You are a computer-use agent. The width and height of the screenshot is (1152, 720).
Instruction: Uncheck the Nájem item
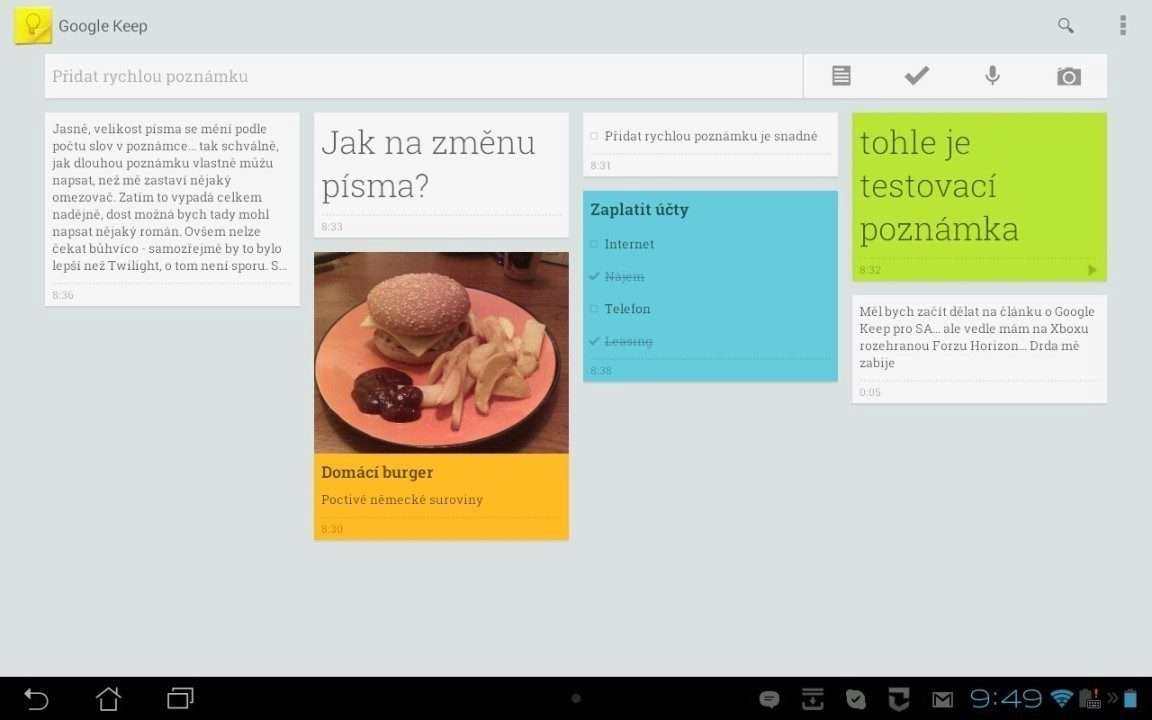point(594,276)
